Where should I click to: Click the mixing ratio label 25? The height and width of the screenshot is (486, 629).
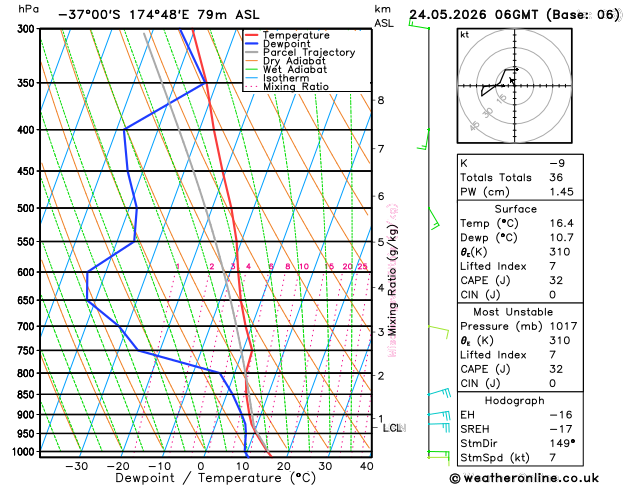(x=363, y=267)
